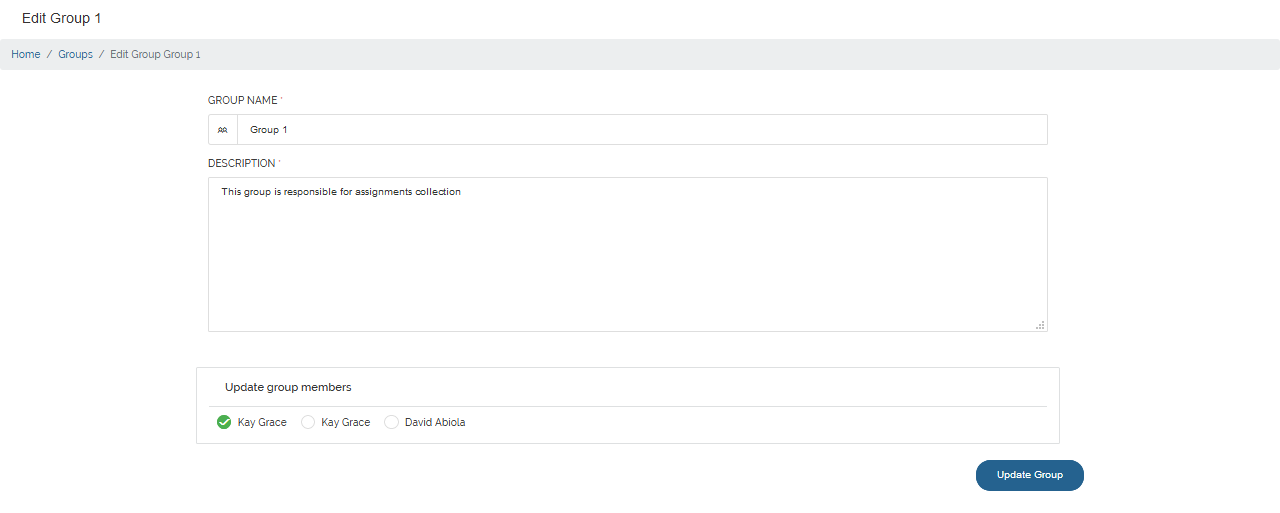Click the group people icon beside name field
Viewport: 1280px width, 513px height.
pos(223,130)
